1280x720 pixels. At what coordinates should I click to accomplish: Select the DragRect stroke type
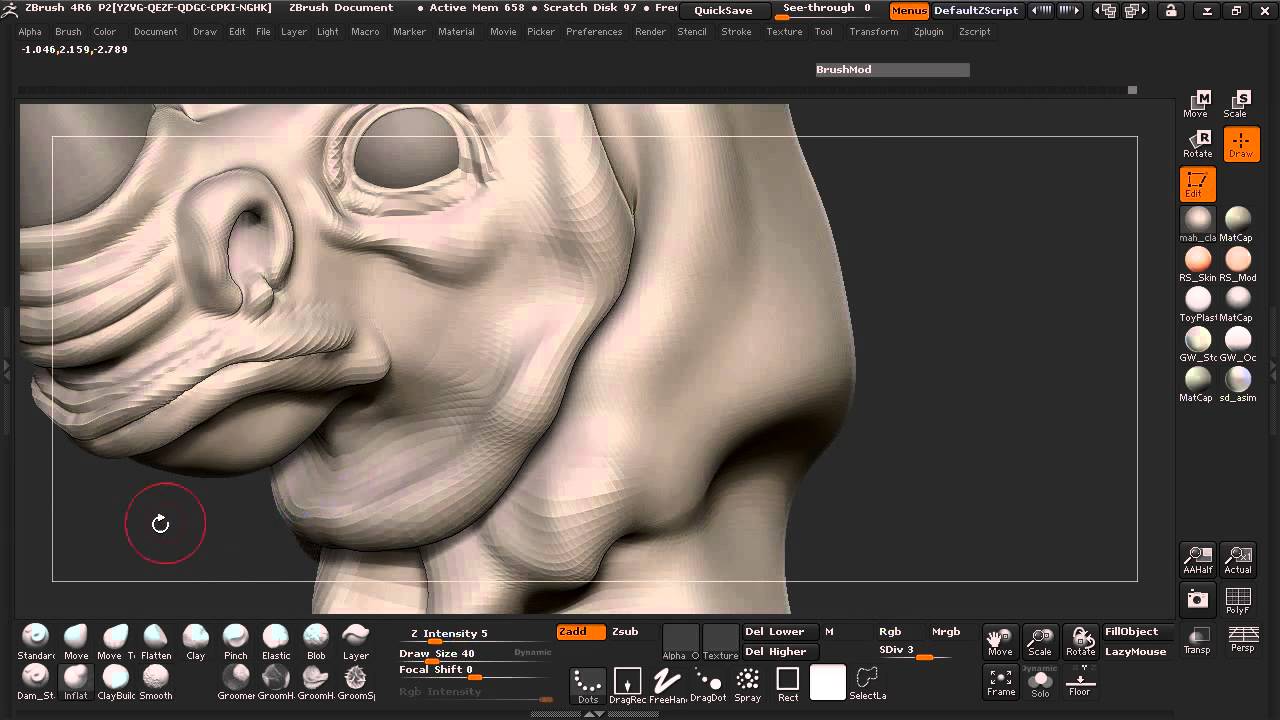coord(628,685)
